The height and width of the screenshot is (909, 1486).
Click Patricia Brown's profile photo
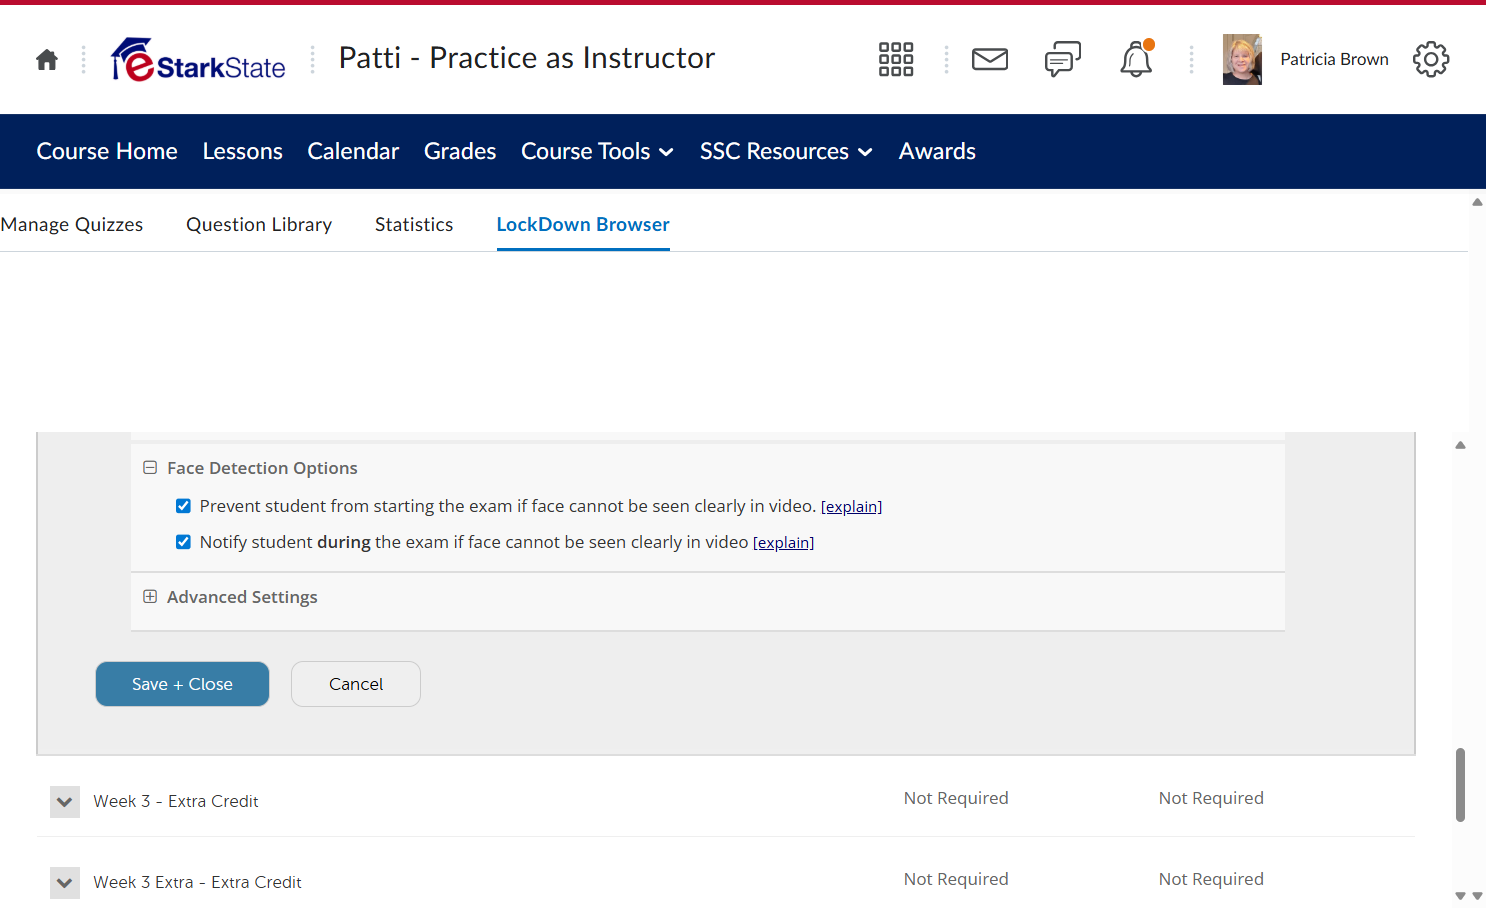(1242, 60)
